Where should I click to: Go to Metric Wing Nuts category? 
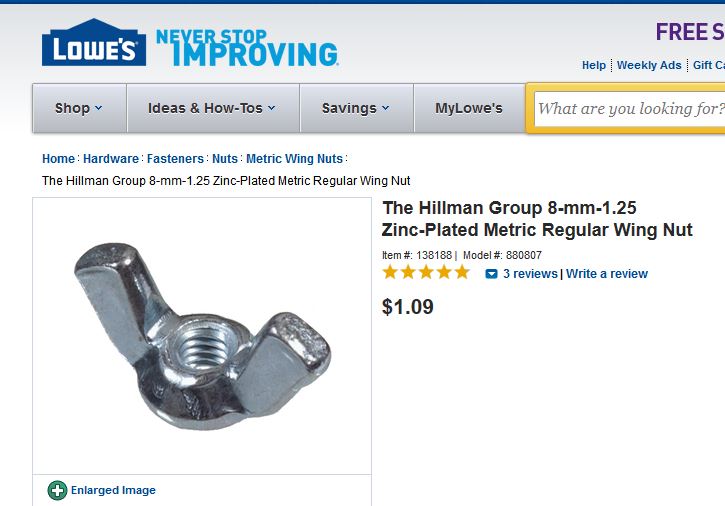[294, 159]
